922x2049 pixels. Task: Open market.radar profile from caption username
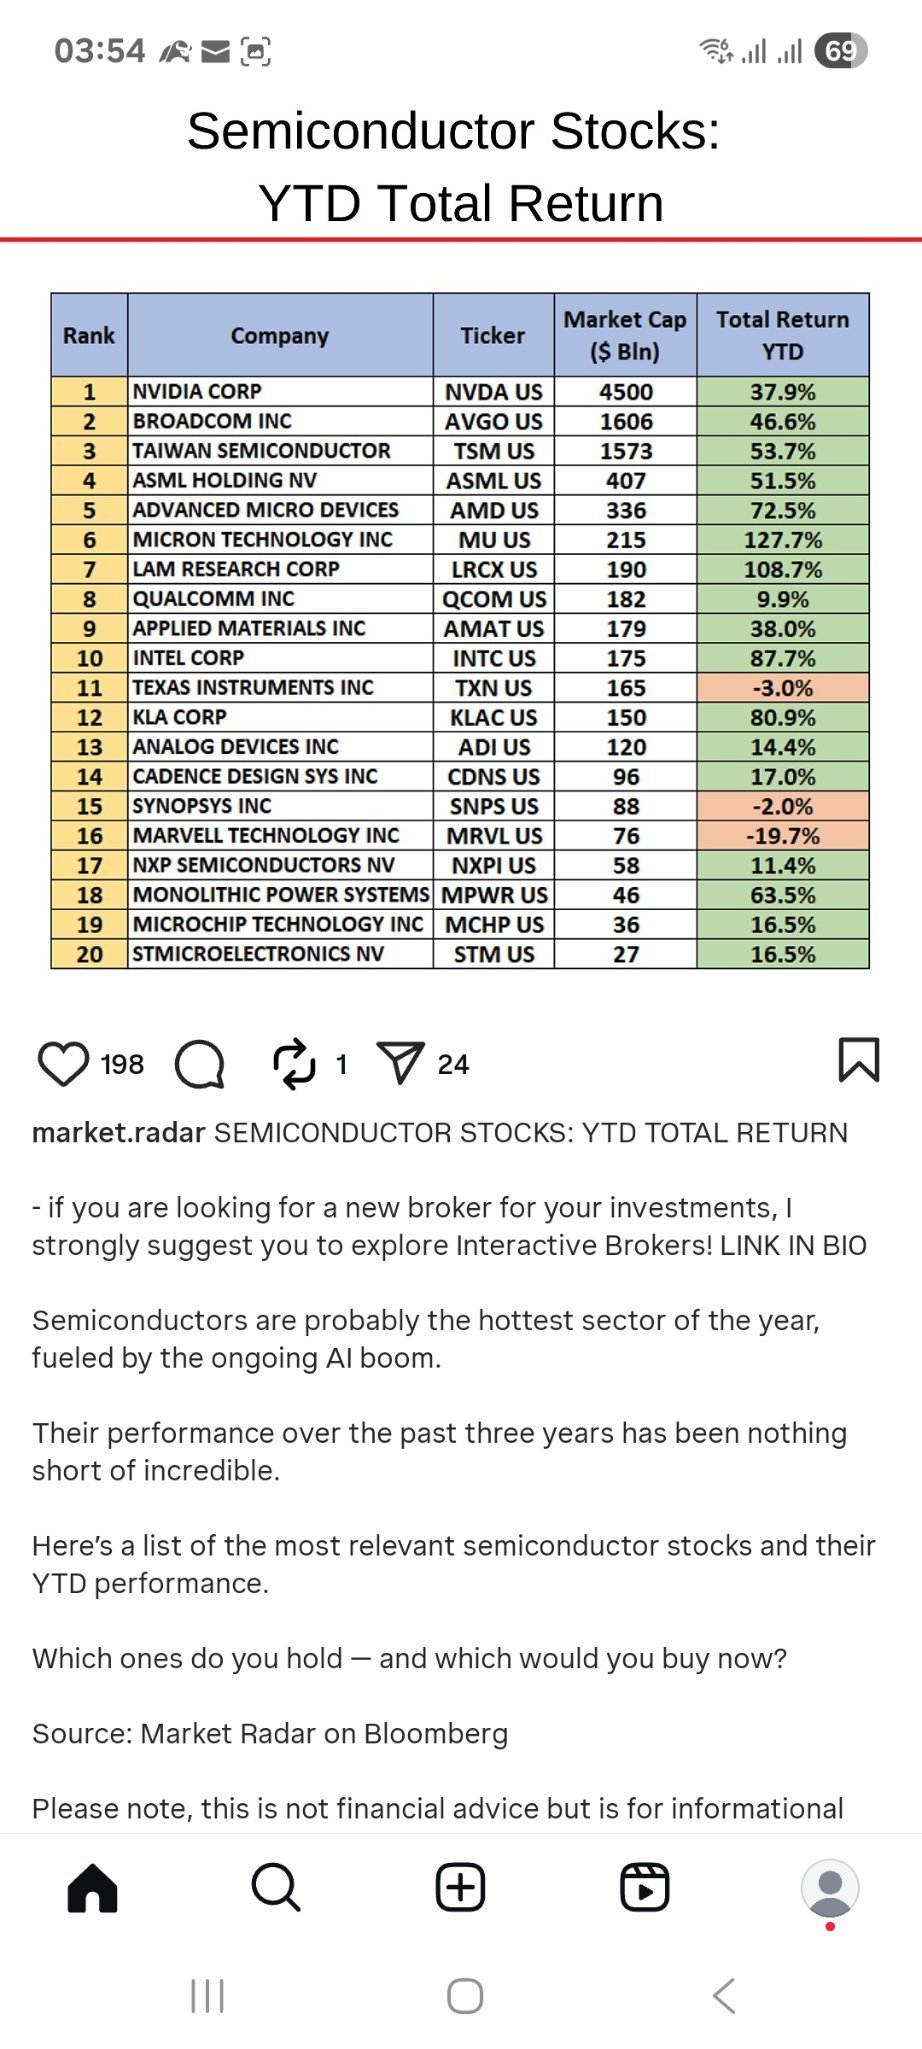(x=119, y=1133)
